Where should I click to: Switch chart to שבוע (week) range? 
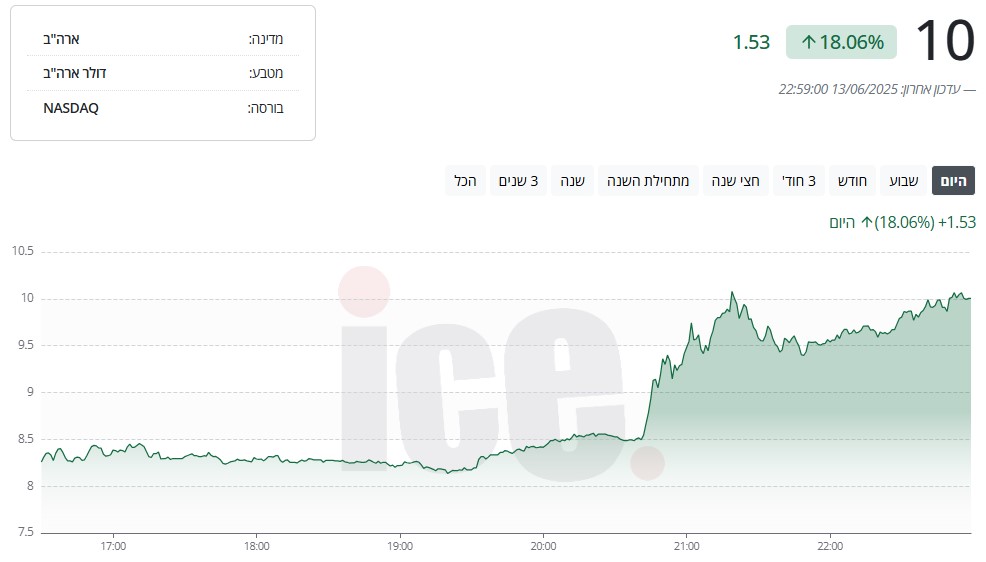pos(904,181)
